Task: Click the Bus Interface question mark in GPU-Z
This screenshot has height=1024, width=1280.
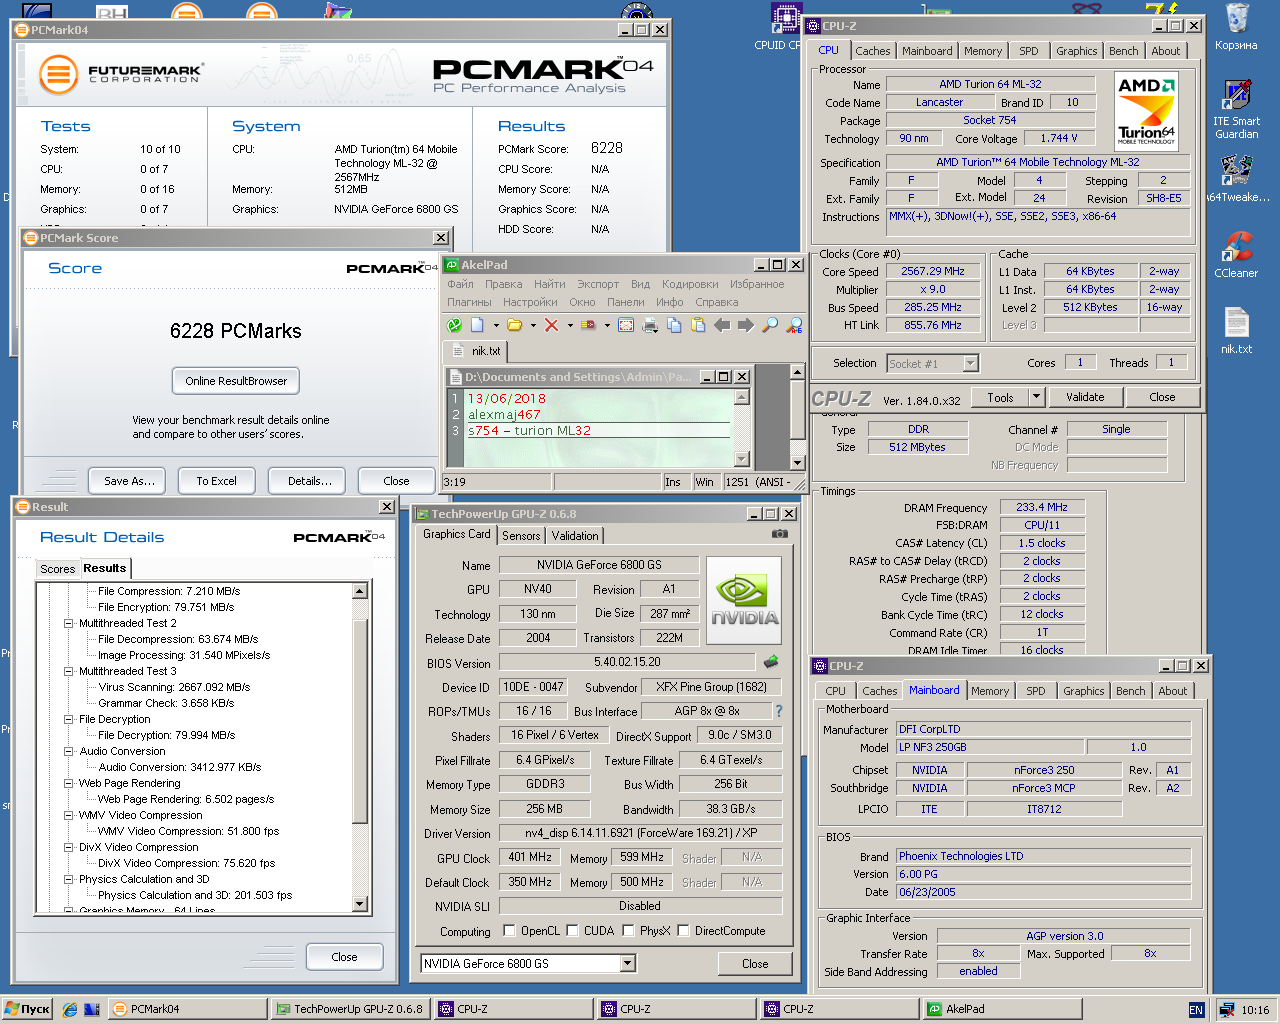Action: point(779,711)
